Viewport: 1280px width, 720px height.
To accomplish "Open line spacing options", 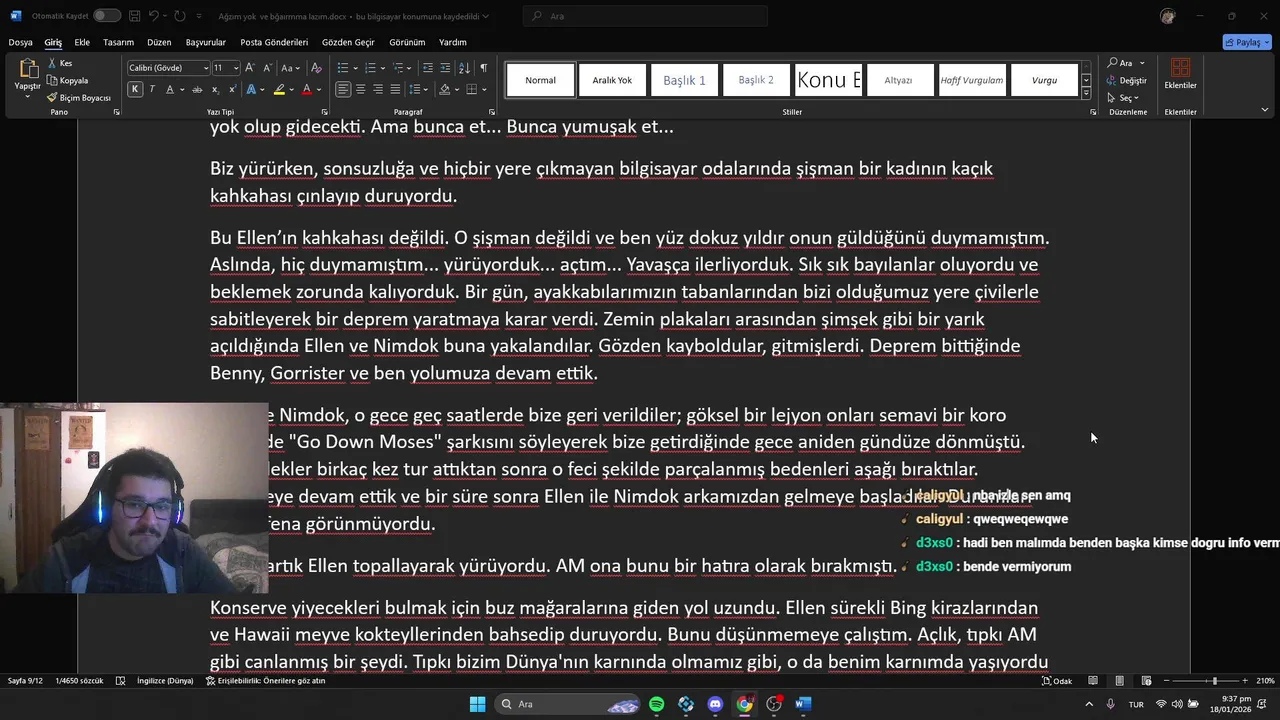I will point(418,89).
